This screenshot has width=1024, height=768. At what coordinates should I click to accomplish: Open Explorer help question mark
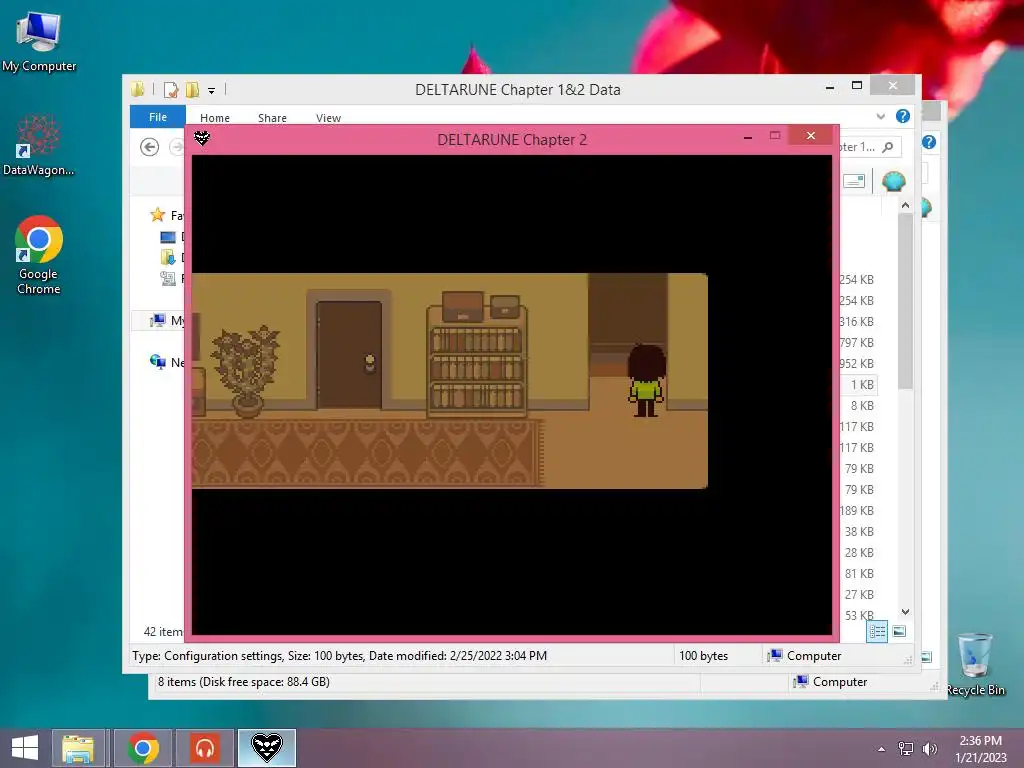pyautogui.click(x=903, y=116)
